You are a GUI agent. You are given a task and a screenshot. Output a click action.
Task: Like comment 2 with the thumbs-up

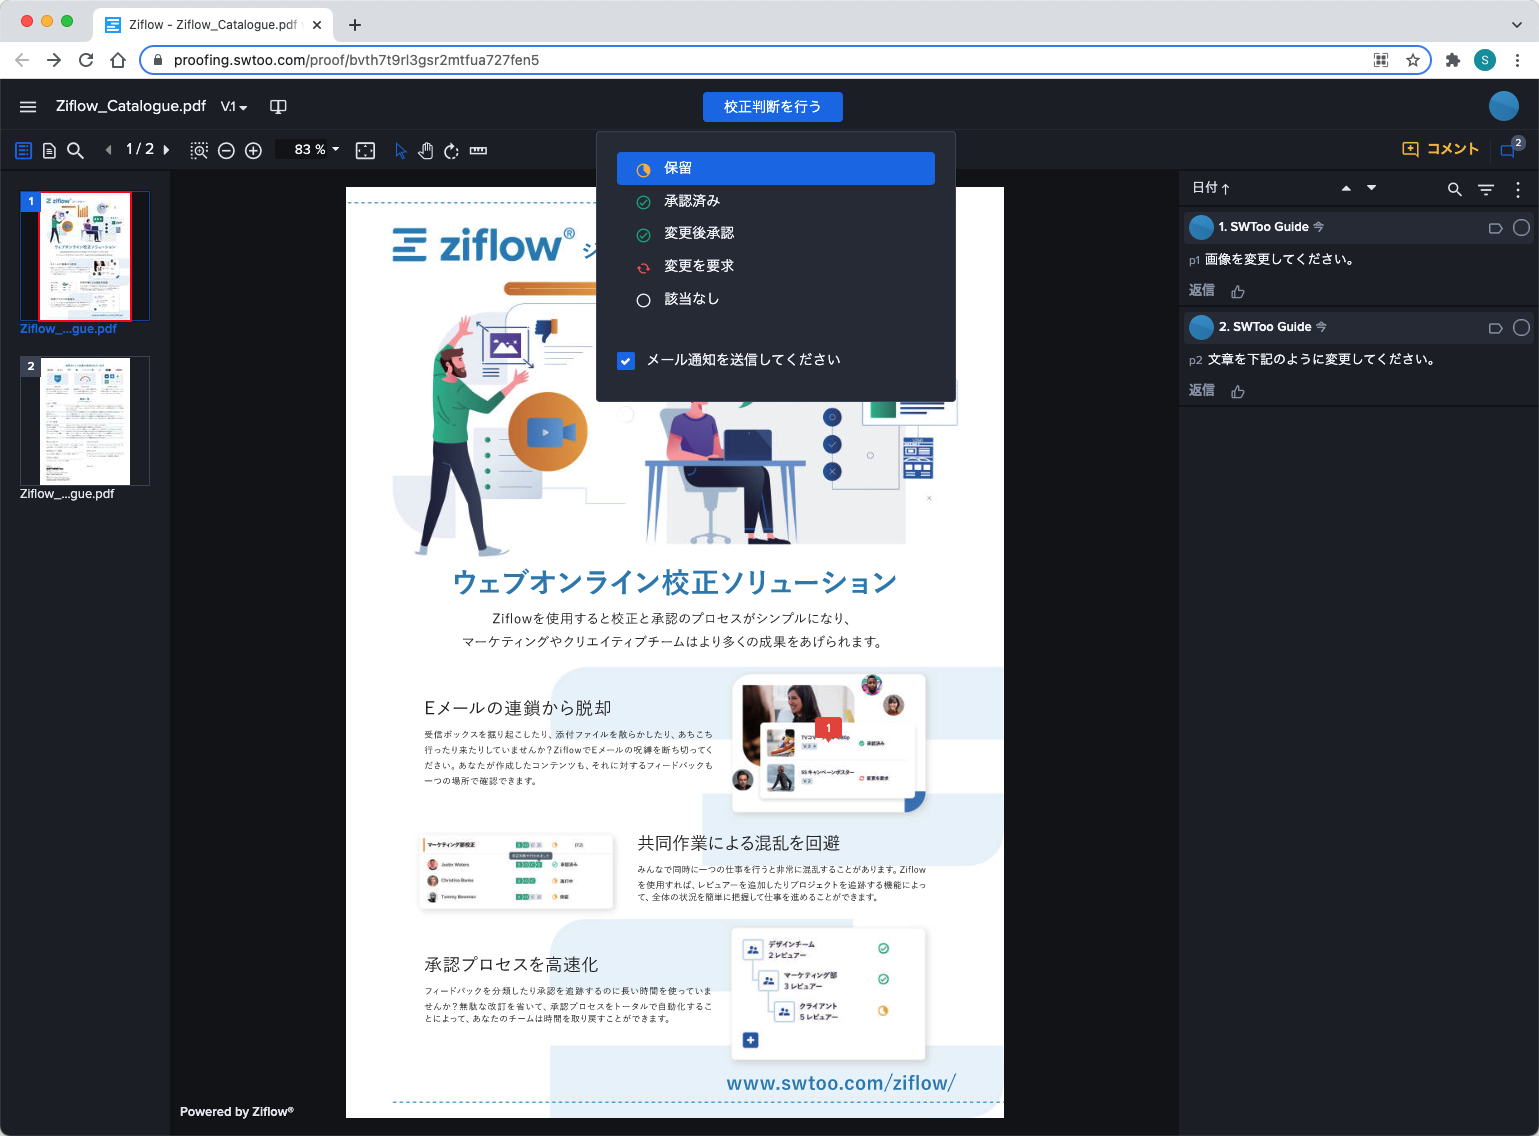pyautogui.click(x=1238, y=392)
